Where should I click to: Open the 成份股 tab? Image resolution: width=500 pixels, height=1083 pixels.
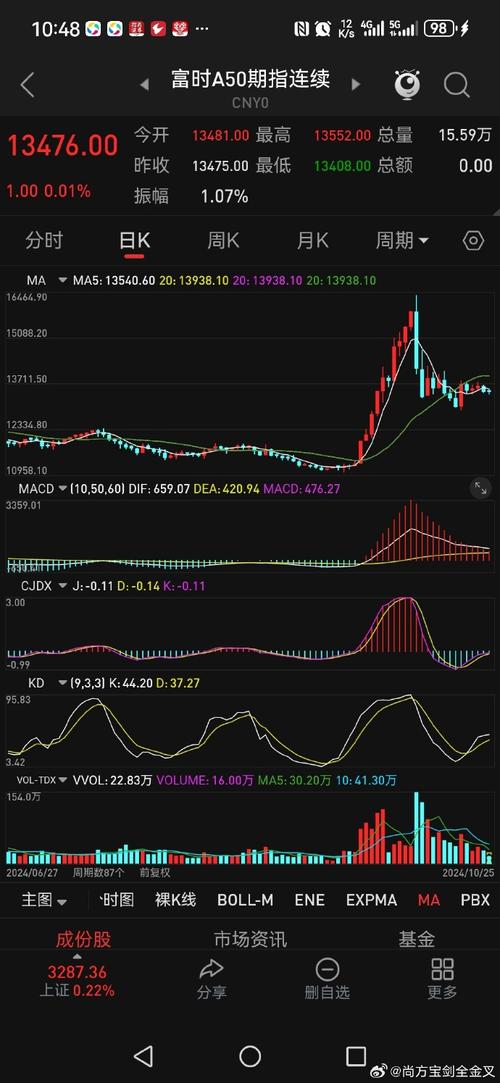(x=83, y=939)
